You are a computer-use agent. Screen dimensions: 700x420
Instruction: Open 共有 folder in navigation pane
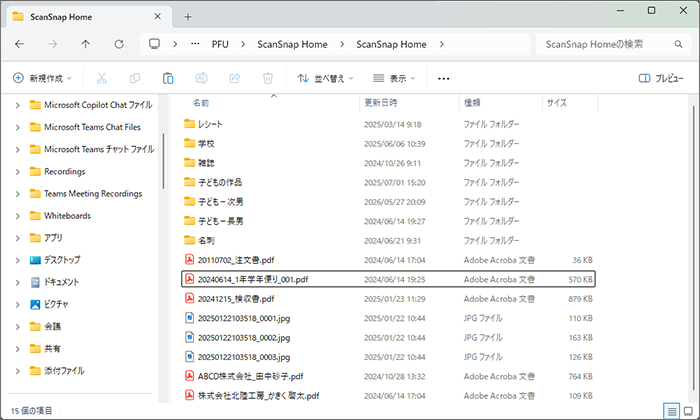point(52,349)
